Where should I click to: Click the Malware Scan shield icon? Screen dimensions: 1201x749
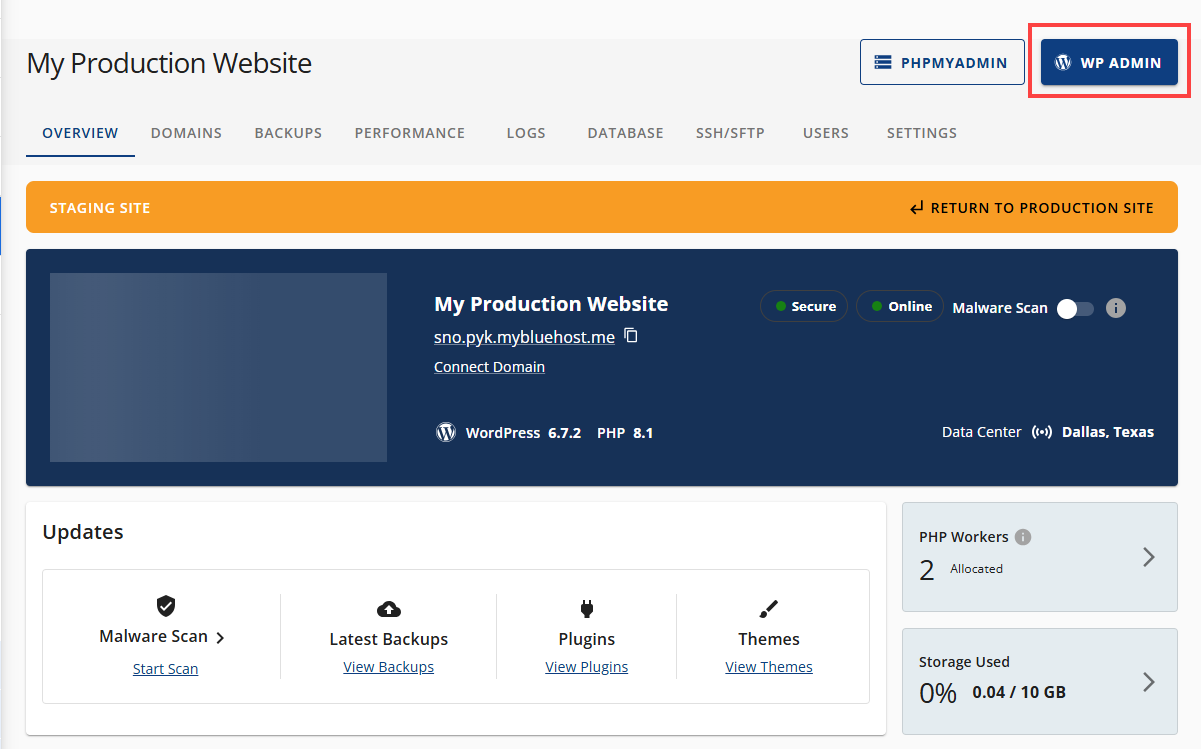coord(166,606)
